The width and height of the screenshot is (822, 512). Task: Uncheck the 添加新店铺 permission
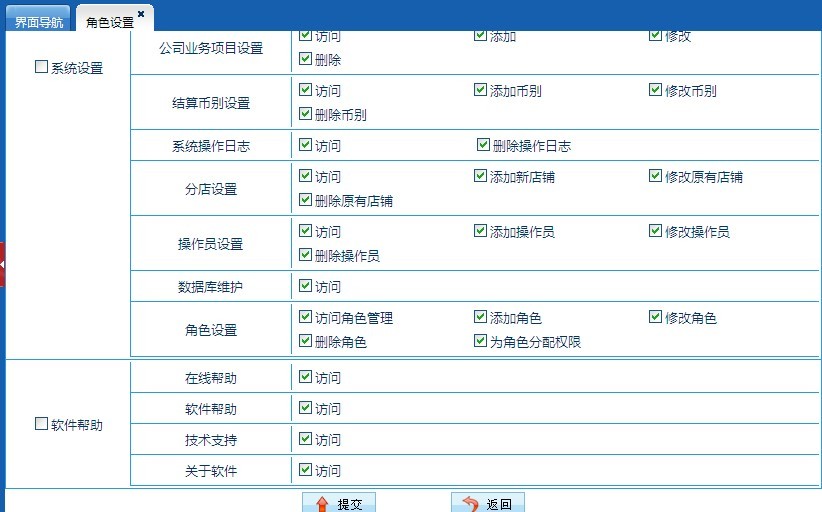[x=480, y=176]
